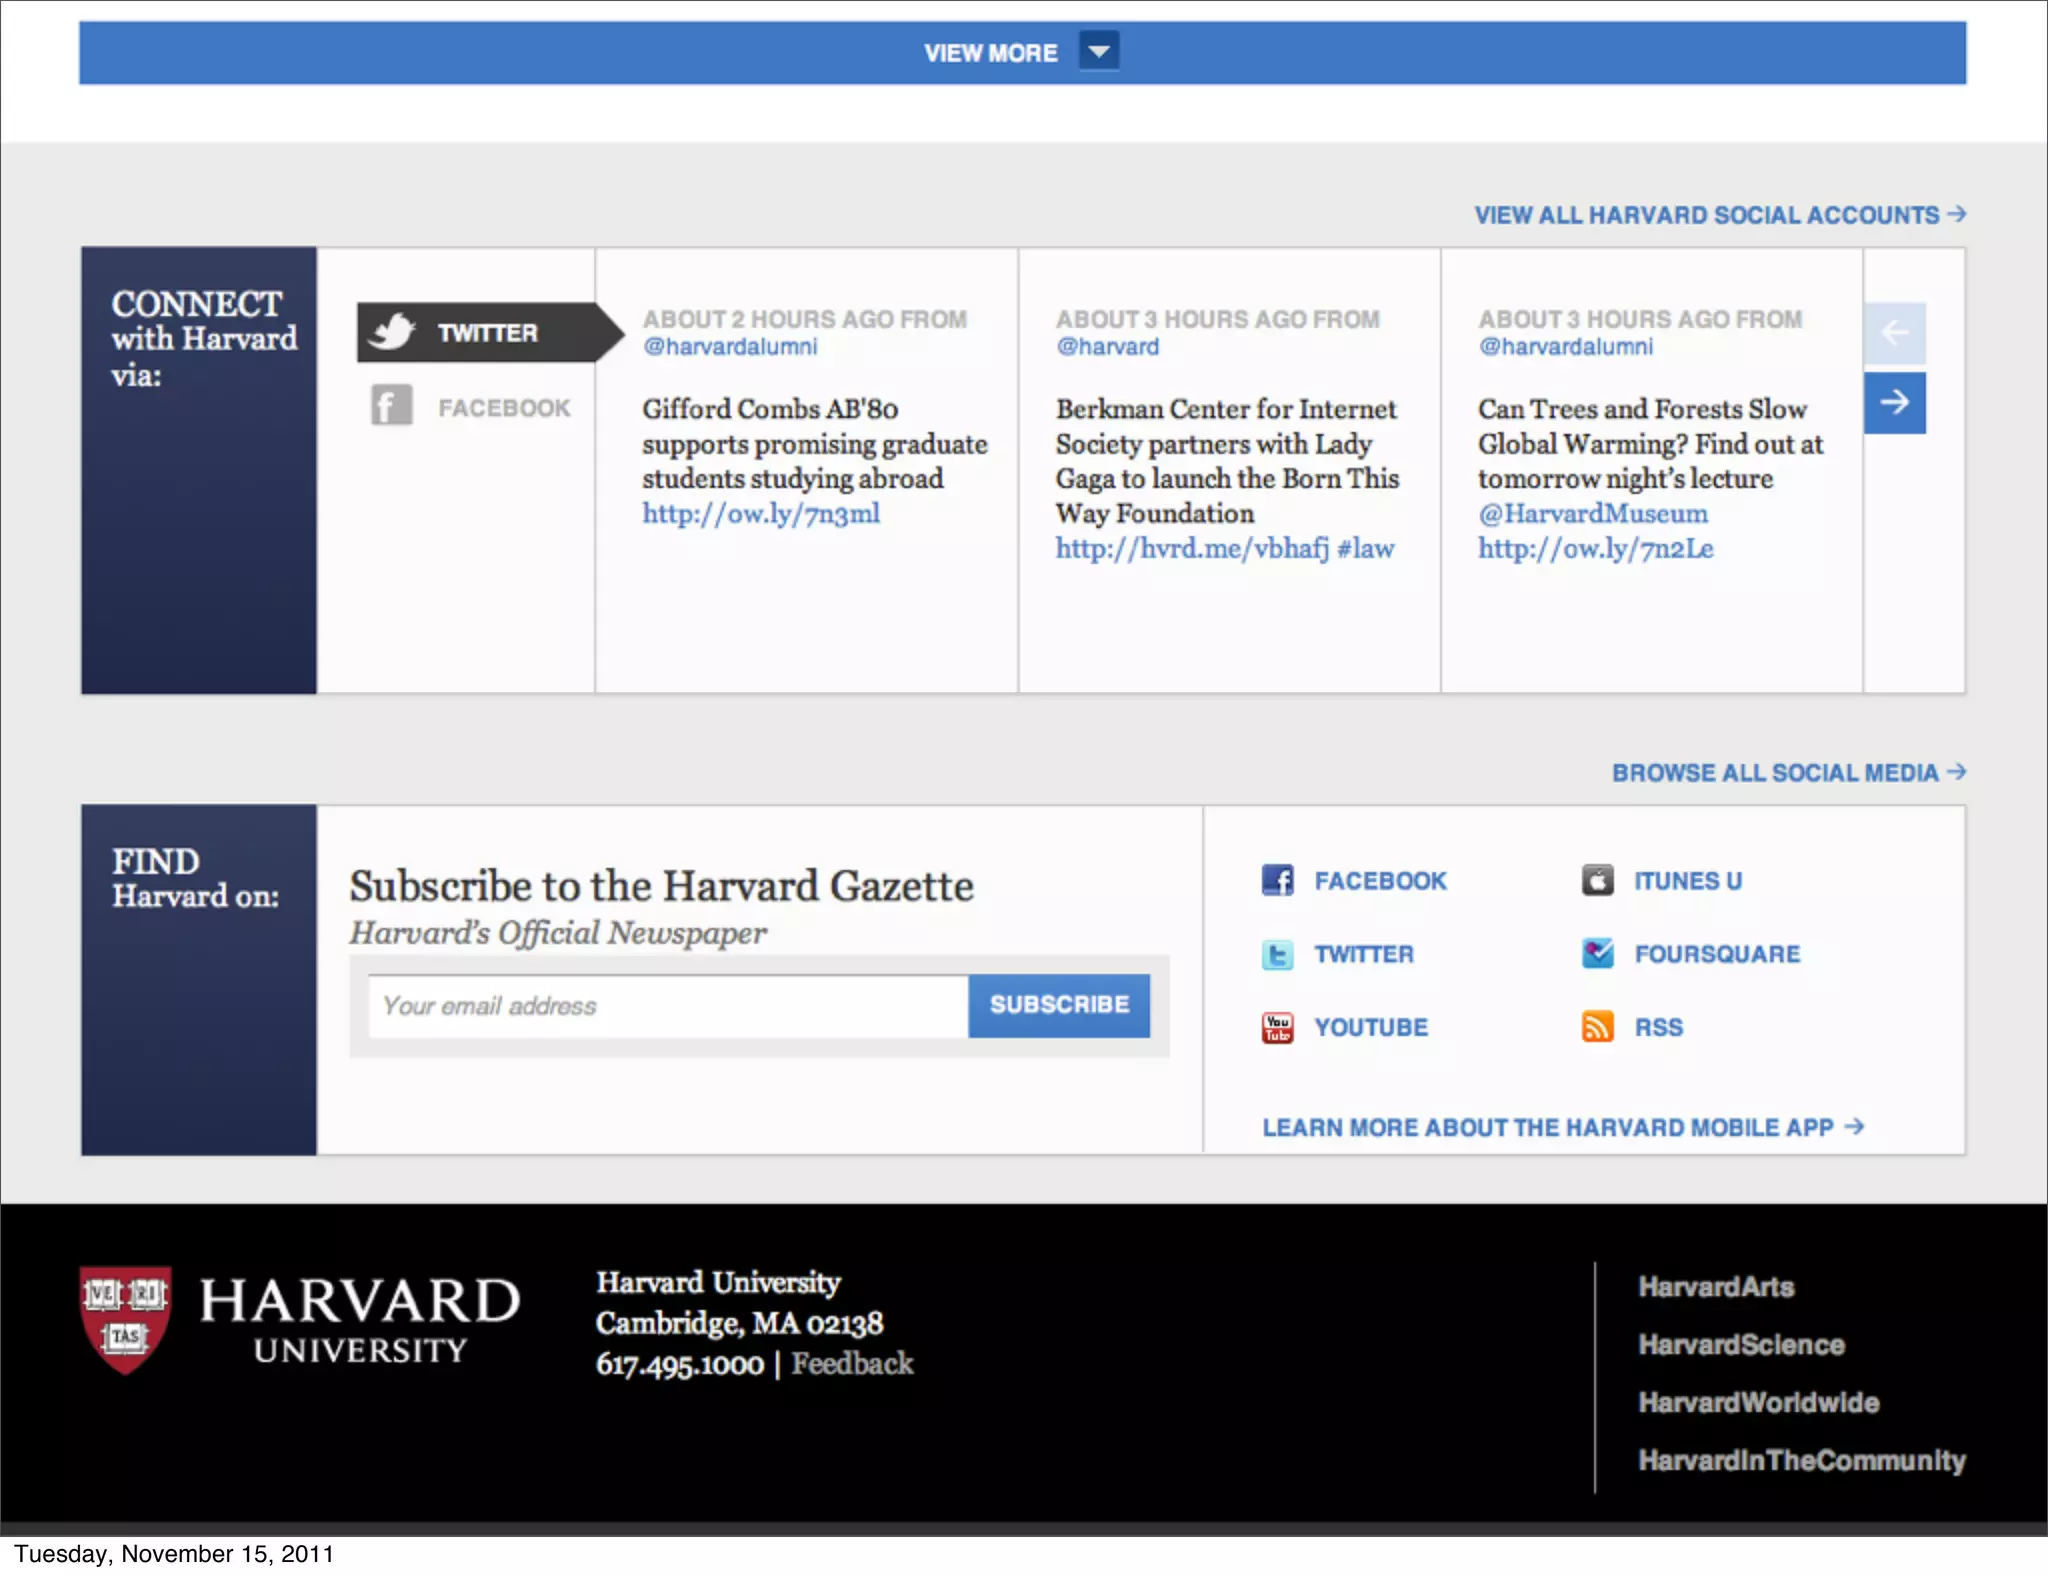
Task: Select the Twitter tab in Connect panel
Action: coord(486,333)
